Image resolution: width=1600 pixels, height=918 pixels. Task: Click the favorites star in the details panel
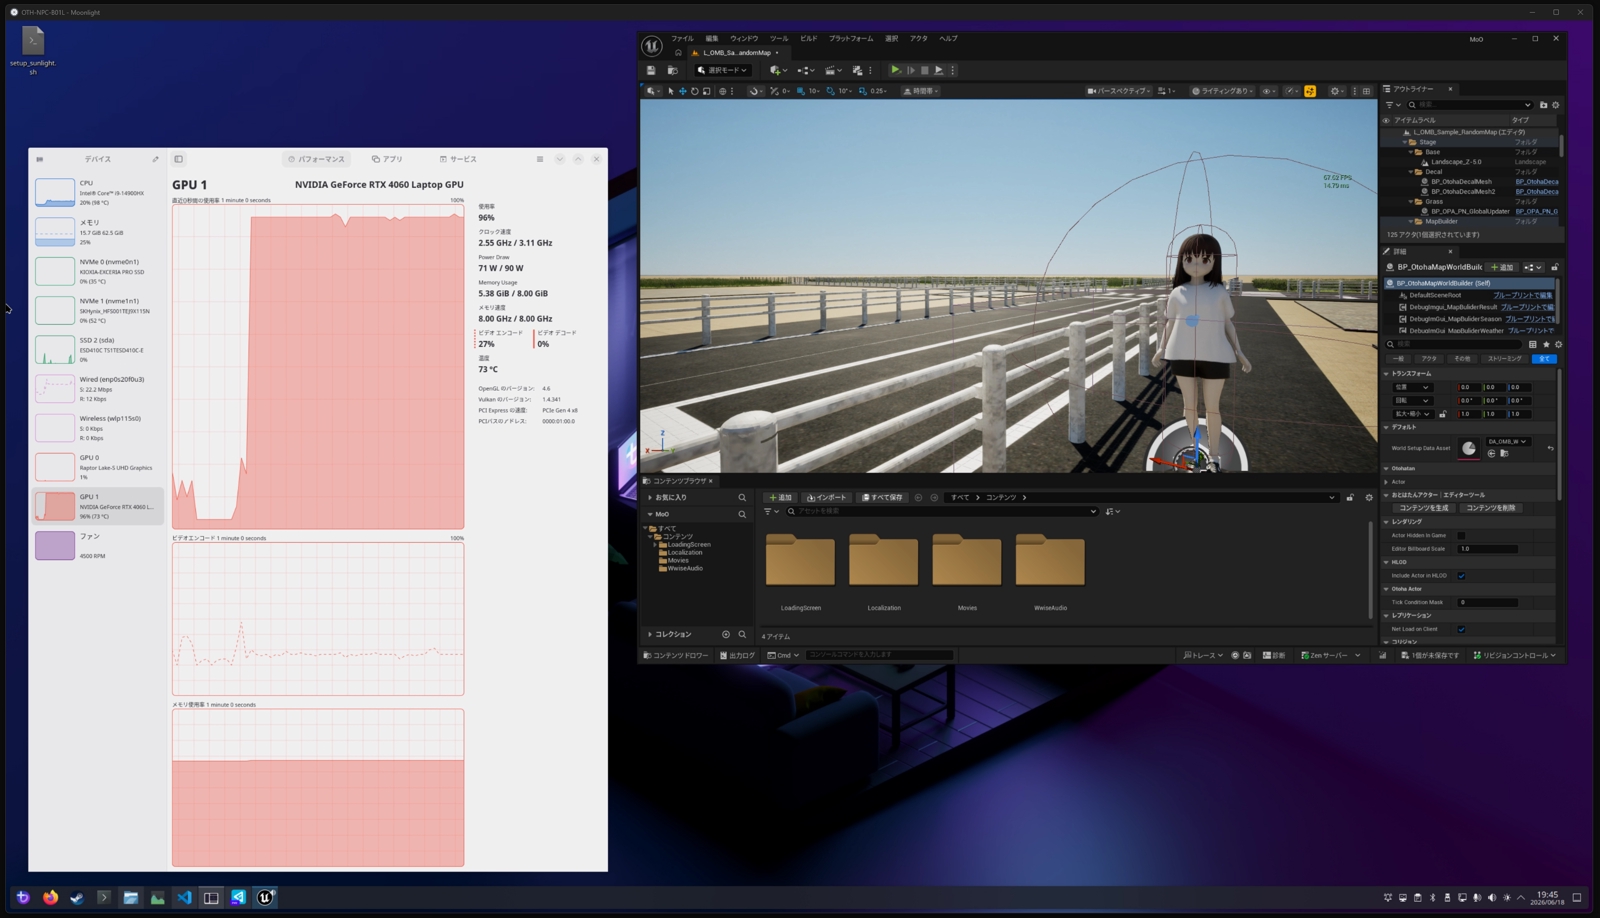pyautogui.click(x=1546, y=344)
